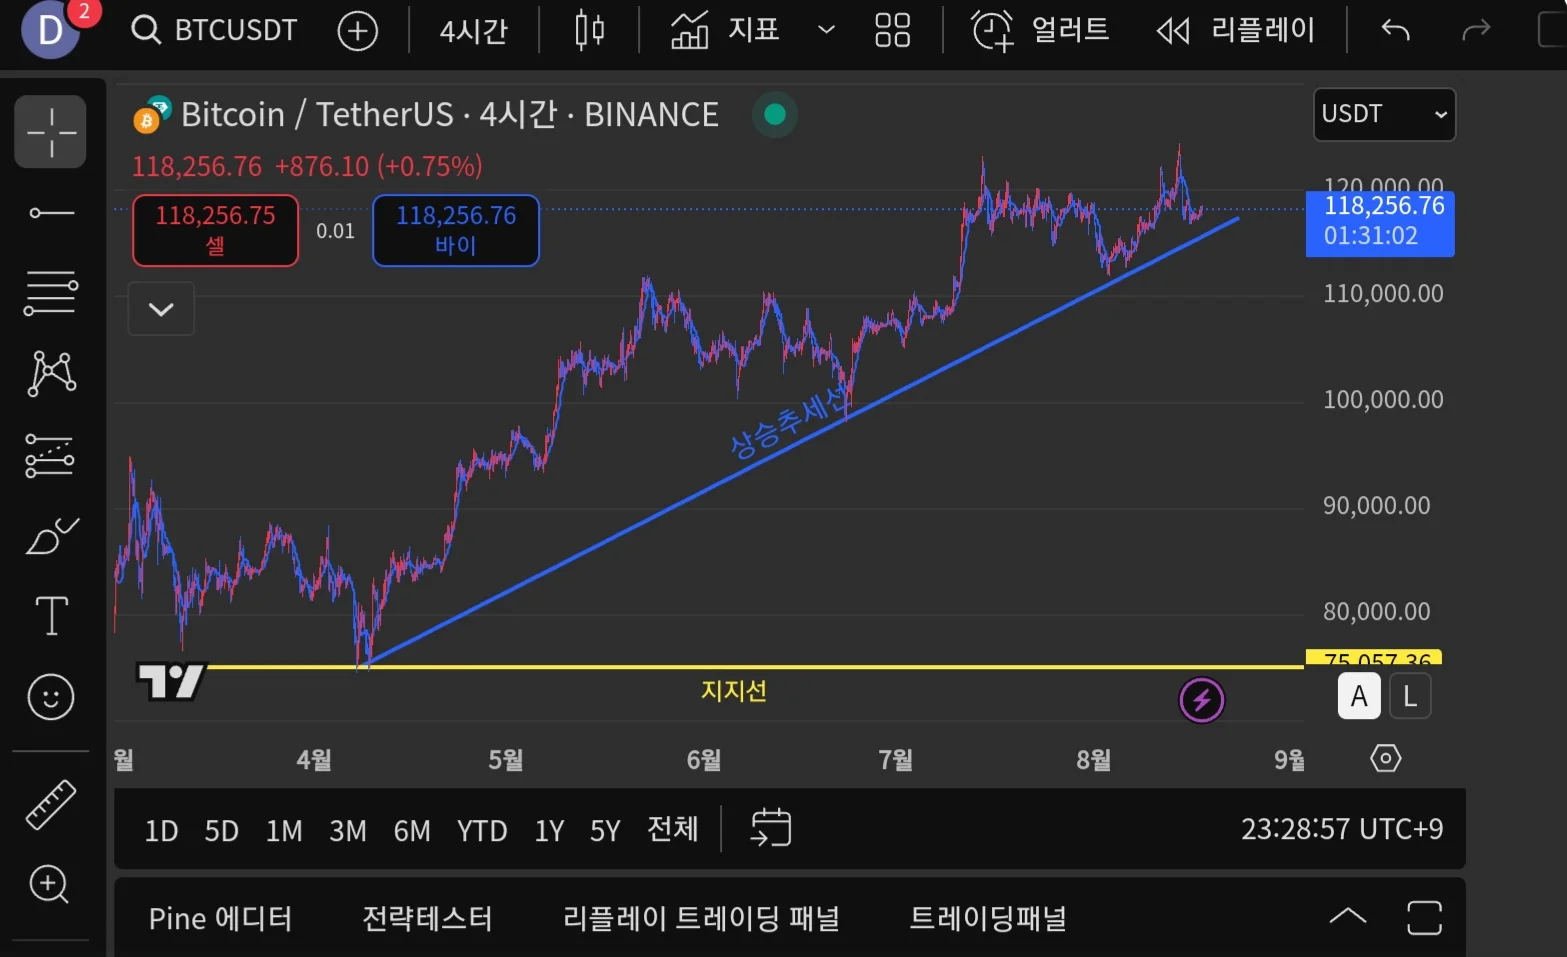Select the ruler measure tool

coord(50,804)
